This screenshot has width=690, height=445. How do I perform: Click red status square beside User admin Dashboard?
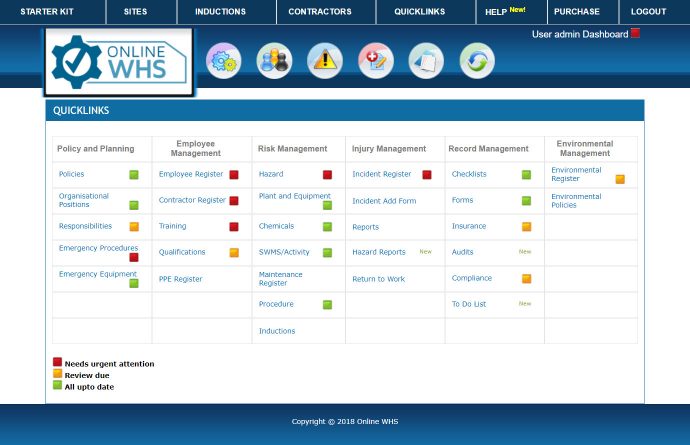[635, 33]
